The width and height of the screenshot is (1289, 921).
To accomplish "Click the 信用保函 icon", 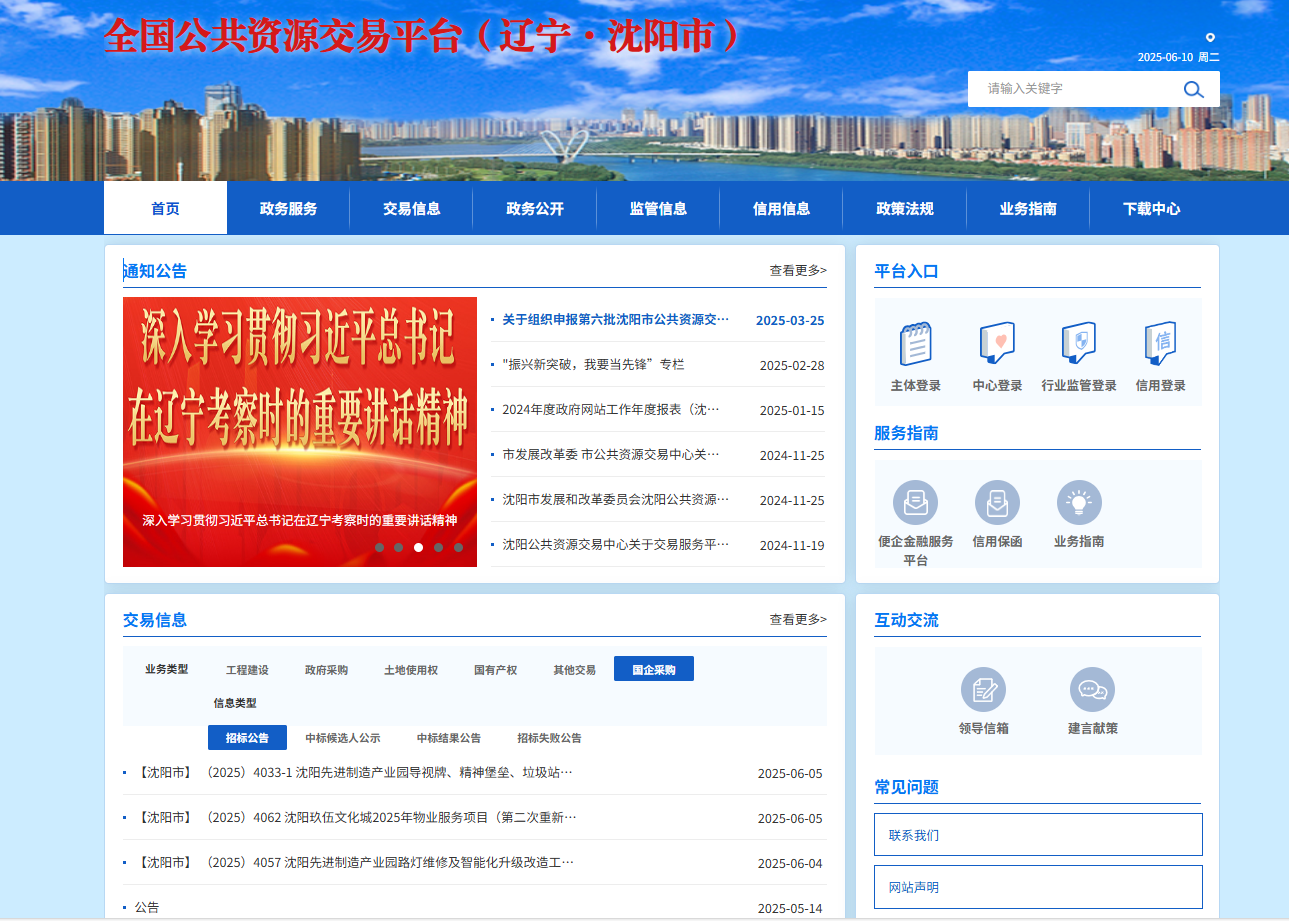I will tap(997, 502).
